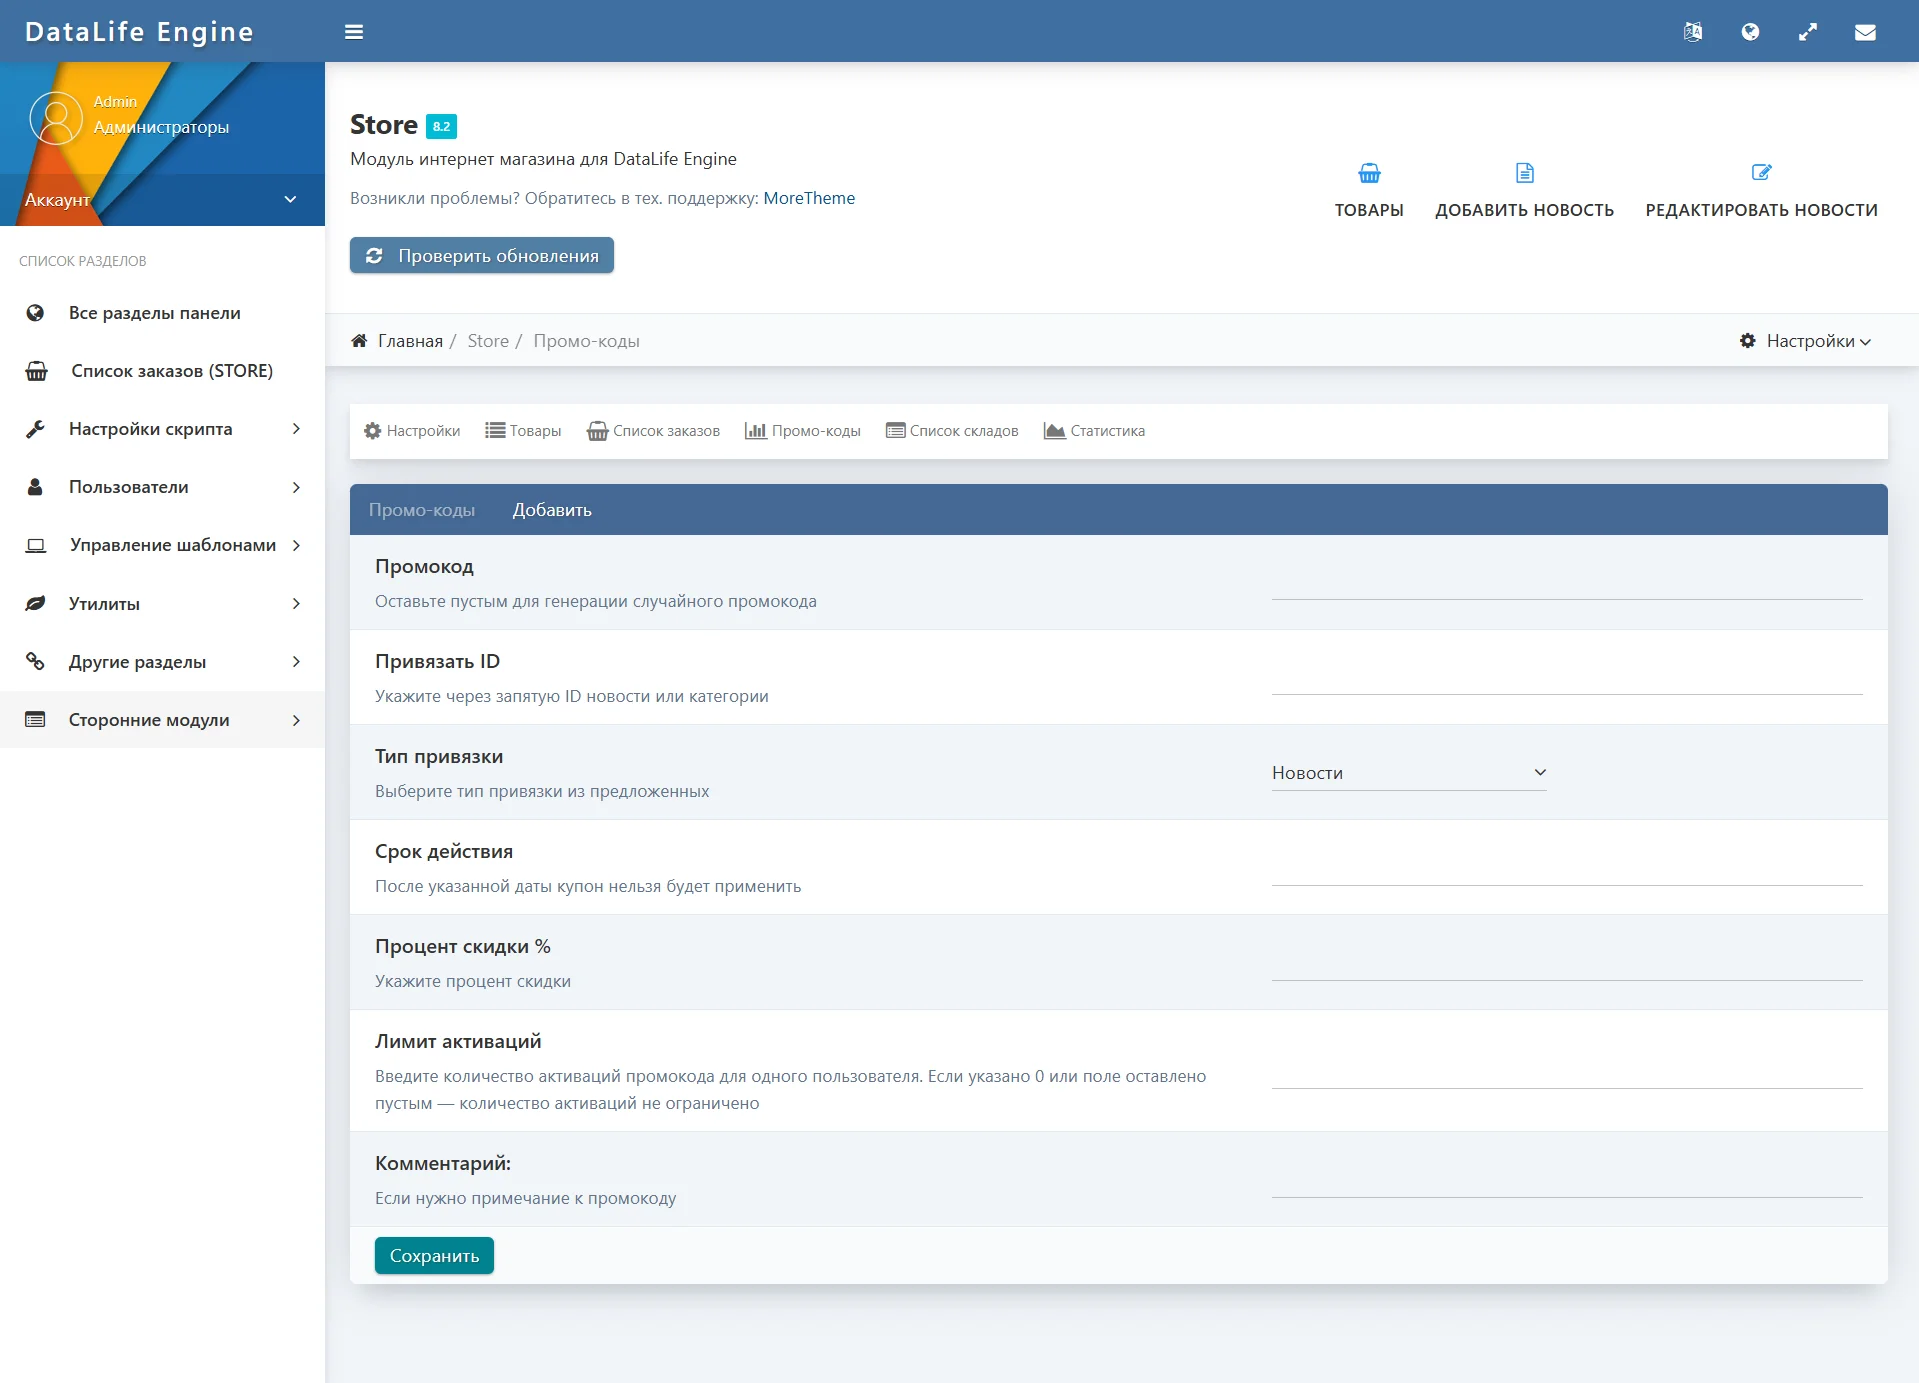
Task: Open the Статистика toolbar item
Action: (1094, 431)
